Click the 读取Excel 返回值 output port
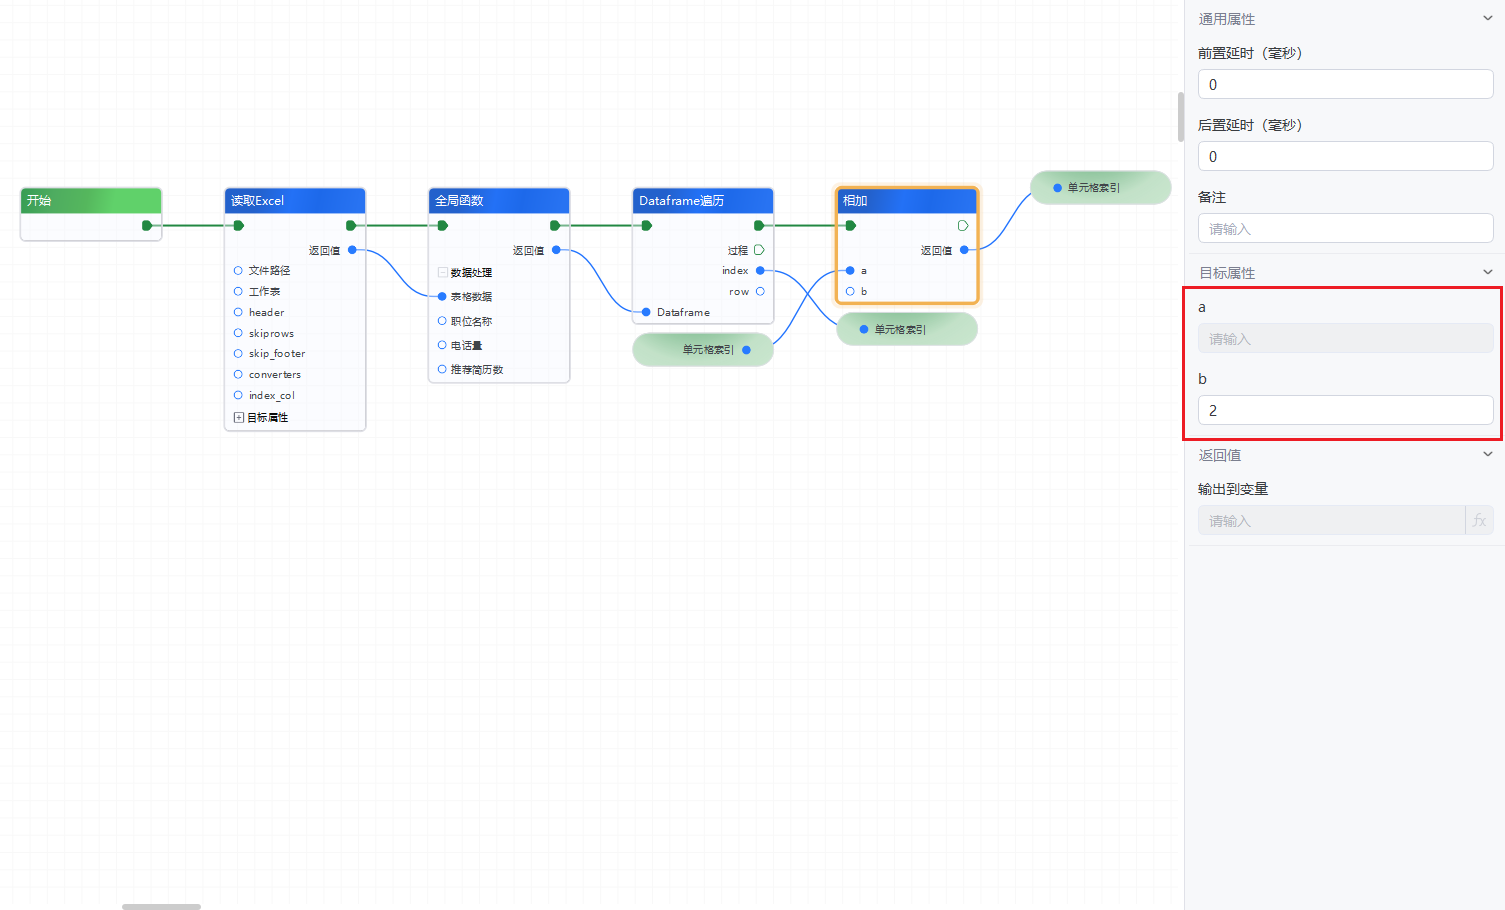Screen dimensions: 1505x910 (352, 250)
